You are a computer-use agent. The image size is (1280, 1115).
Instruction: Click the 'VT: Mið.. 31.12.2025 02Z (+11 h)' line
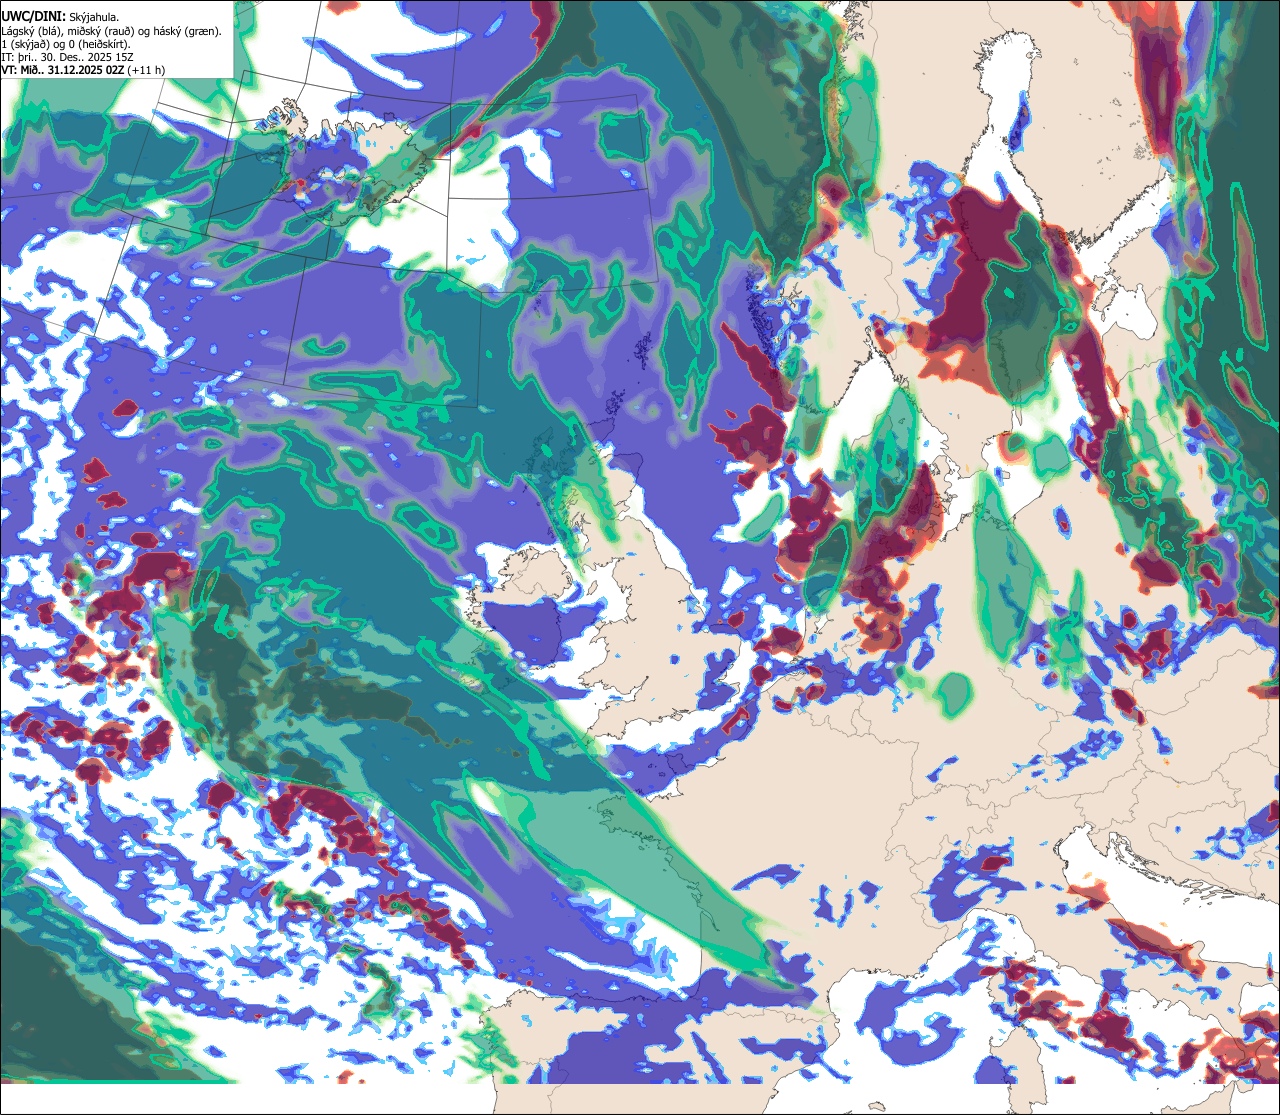(83, 70)
